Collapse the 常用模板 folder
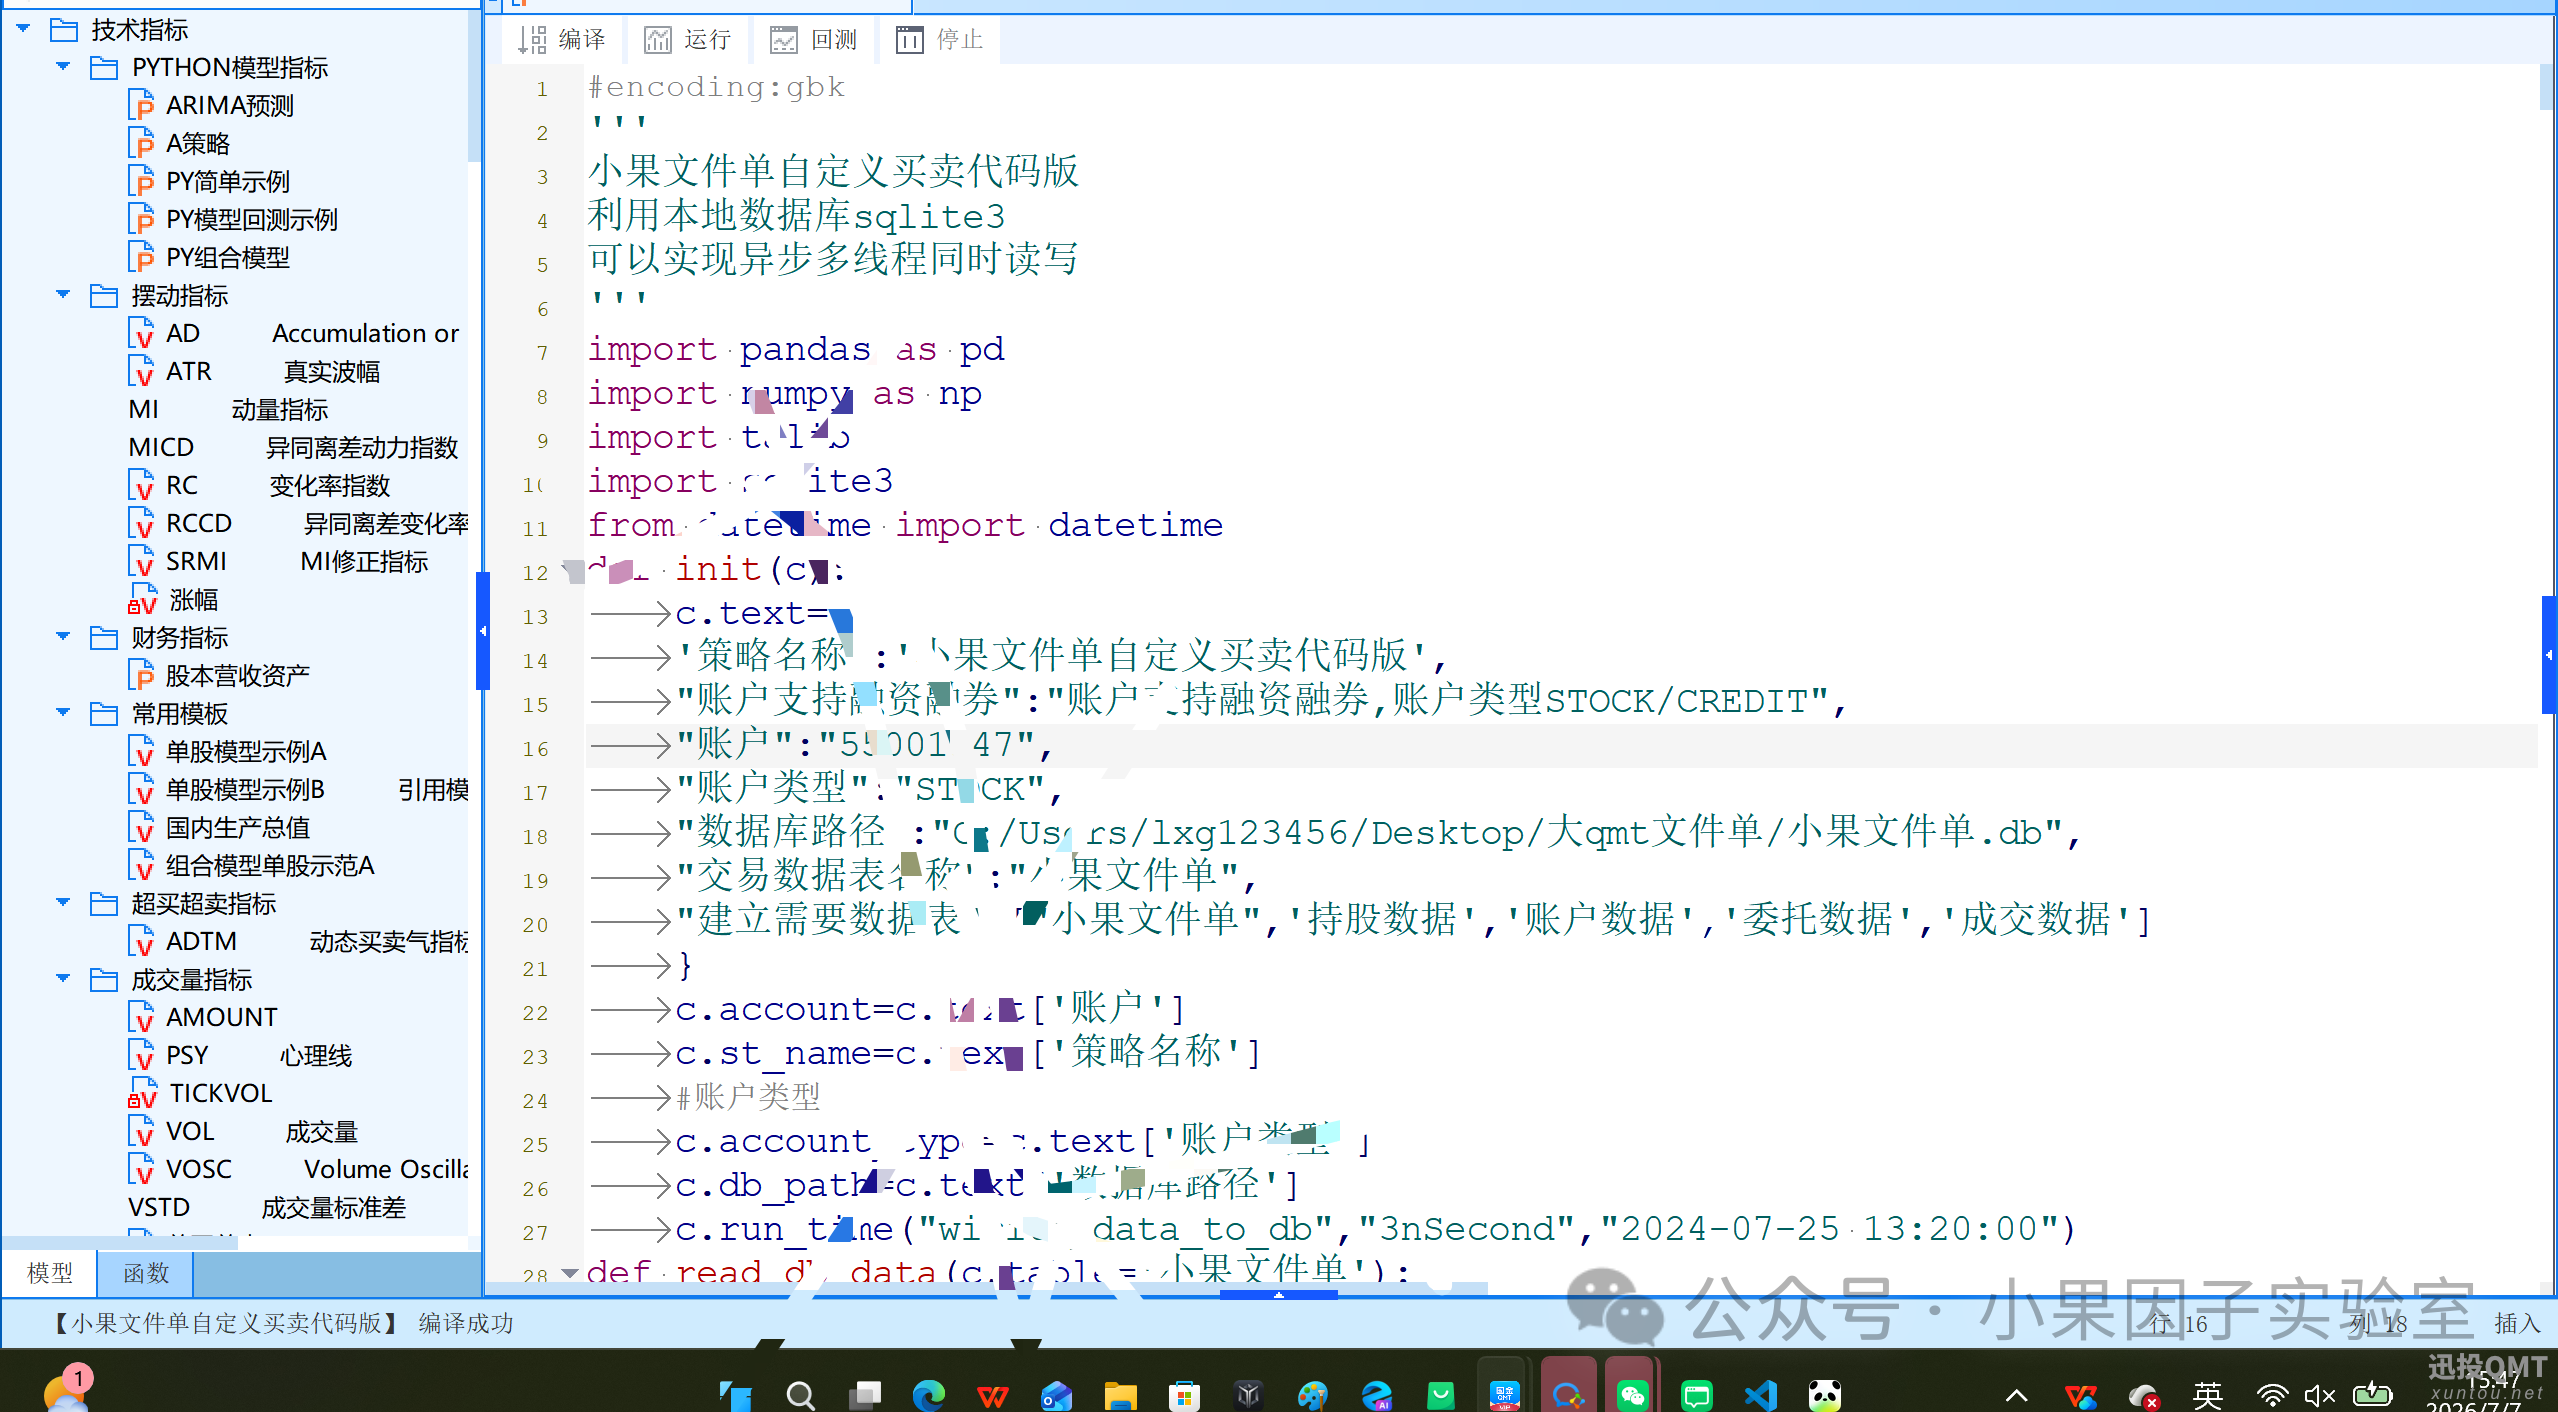The image size is (2558, 1412). (x=63, y=712)
